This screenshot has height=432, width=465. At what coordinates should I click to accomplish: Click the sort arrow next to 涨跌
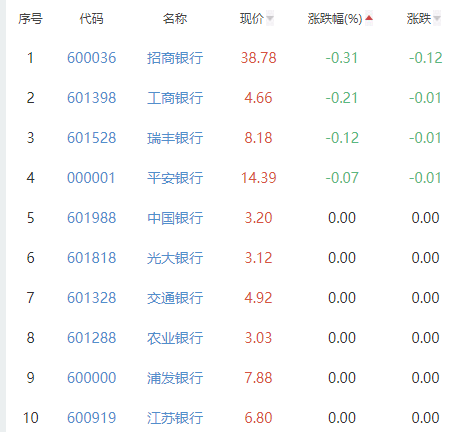(x=437, y=18)
